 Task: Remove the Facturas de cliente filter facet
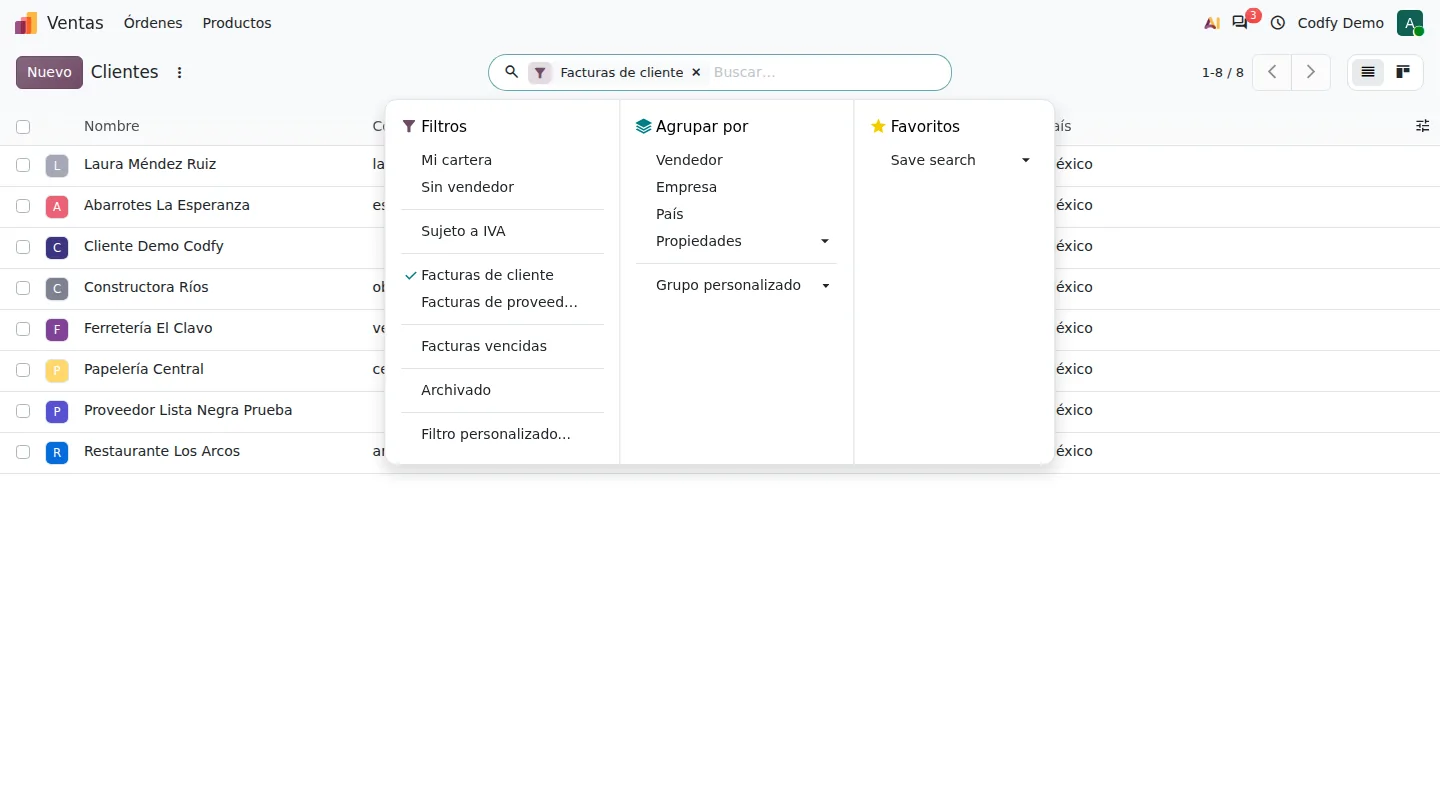tap(696, 72)
